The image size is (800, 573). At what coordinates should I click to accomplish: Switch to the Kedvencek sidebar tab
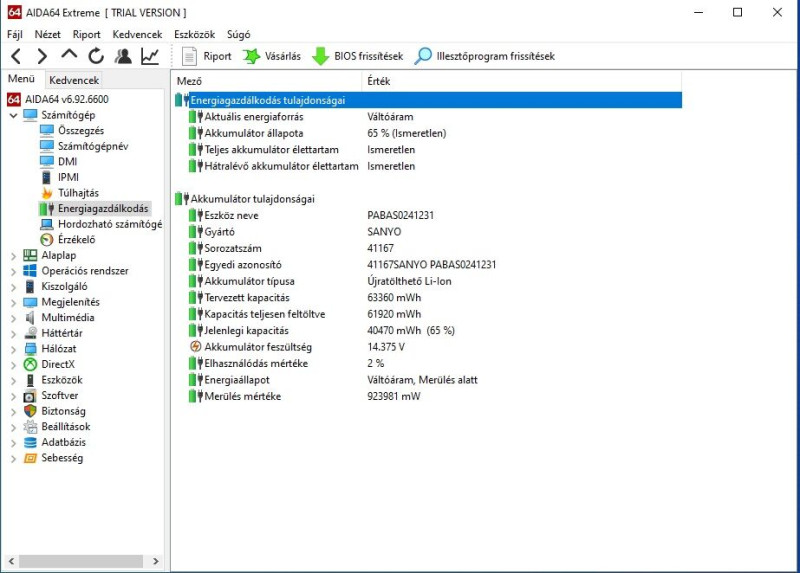click(74, 80)
